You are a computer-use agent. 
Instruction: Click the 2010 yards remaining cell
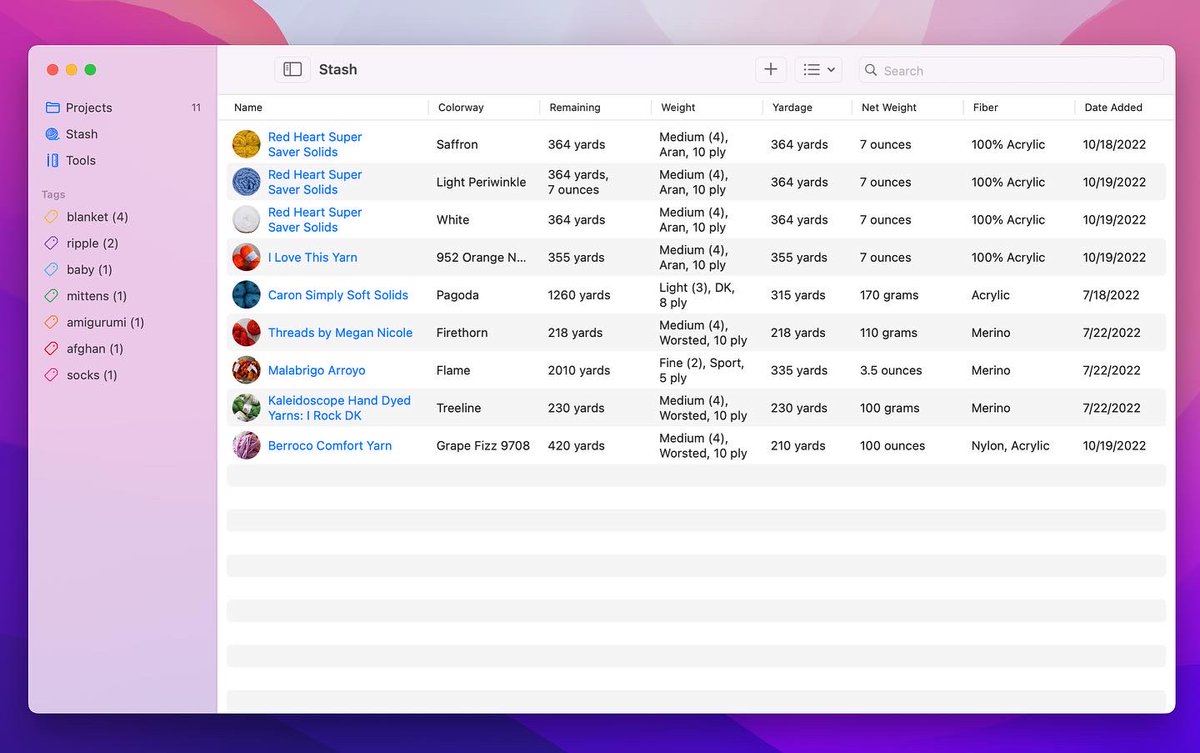579,370
